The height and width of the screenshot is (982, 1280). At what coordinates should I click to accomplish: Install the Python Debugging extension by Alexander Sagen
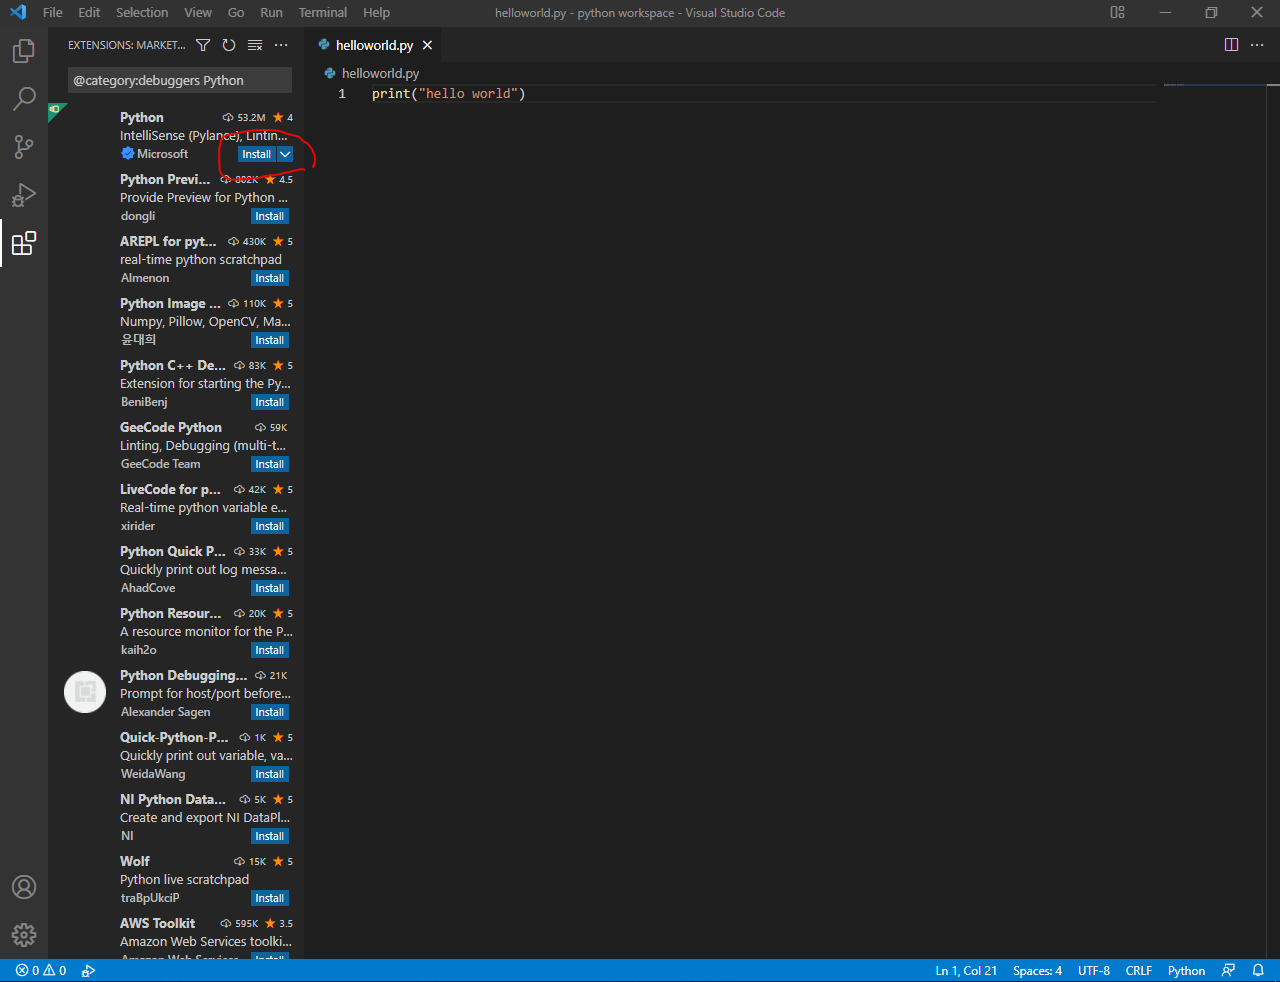pos(270,712)
